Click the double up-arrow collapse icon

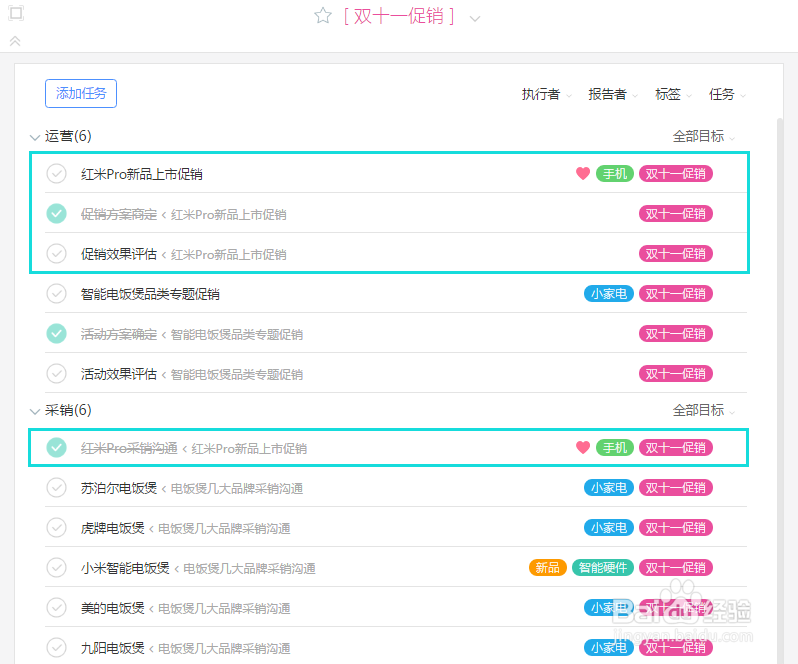(x=15, y=41)
